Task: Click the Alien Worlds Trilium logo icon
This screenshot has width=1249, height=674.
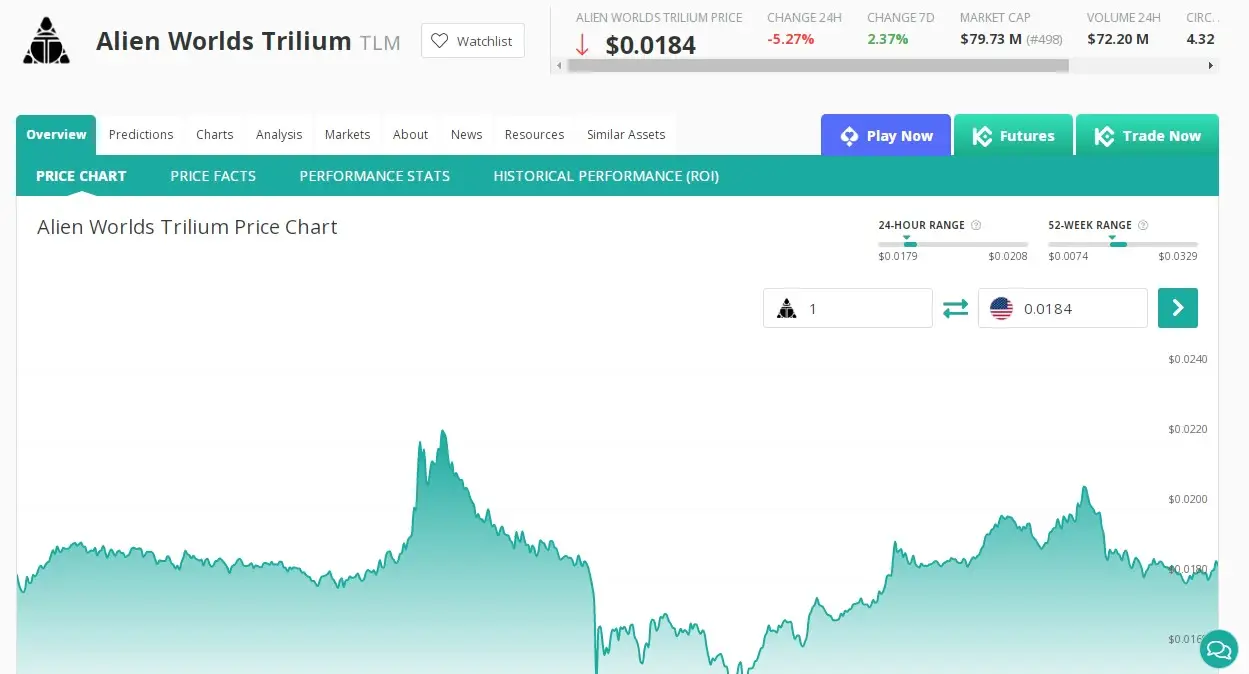Action: tap(46, 41)
